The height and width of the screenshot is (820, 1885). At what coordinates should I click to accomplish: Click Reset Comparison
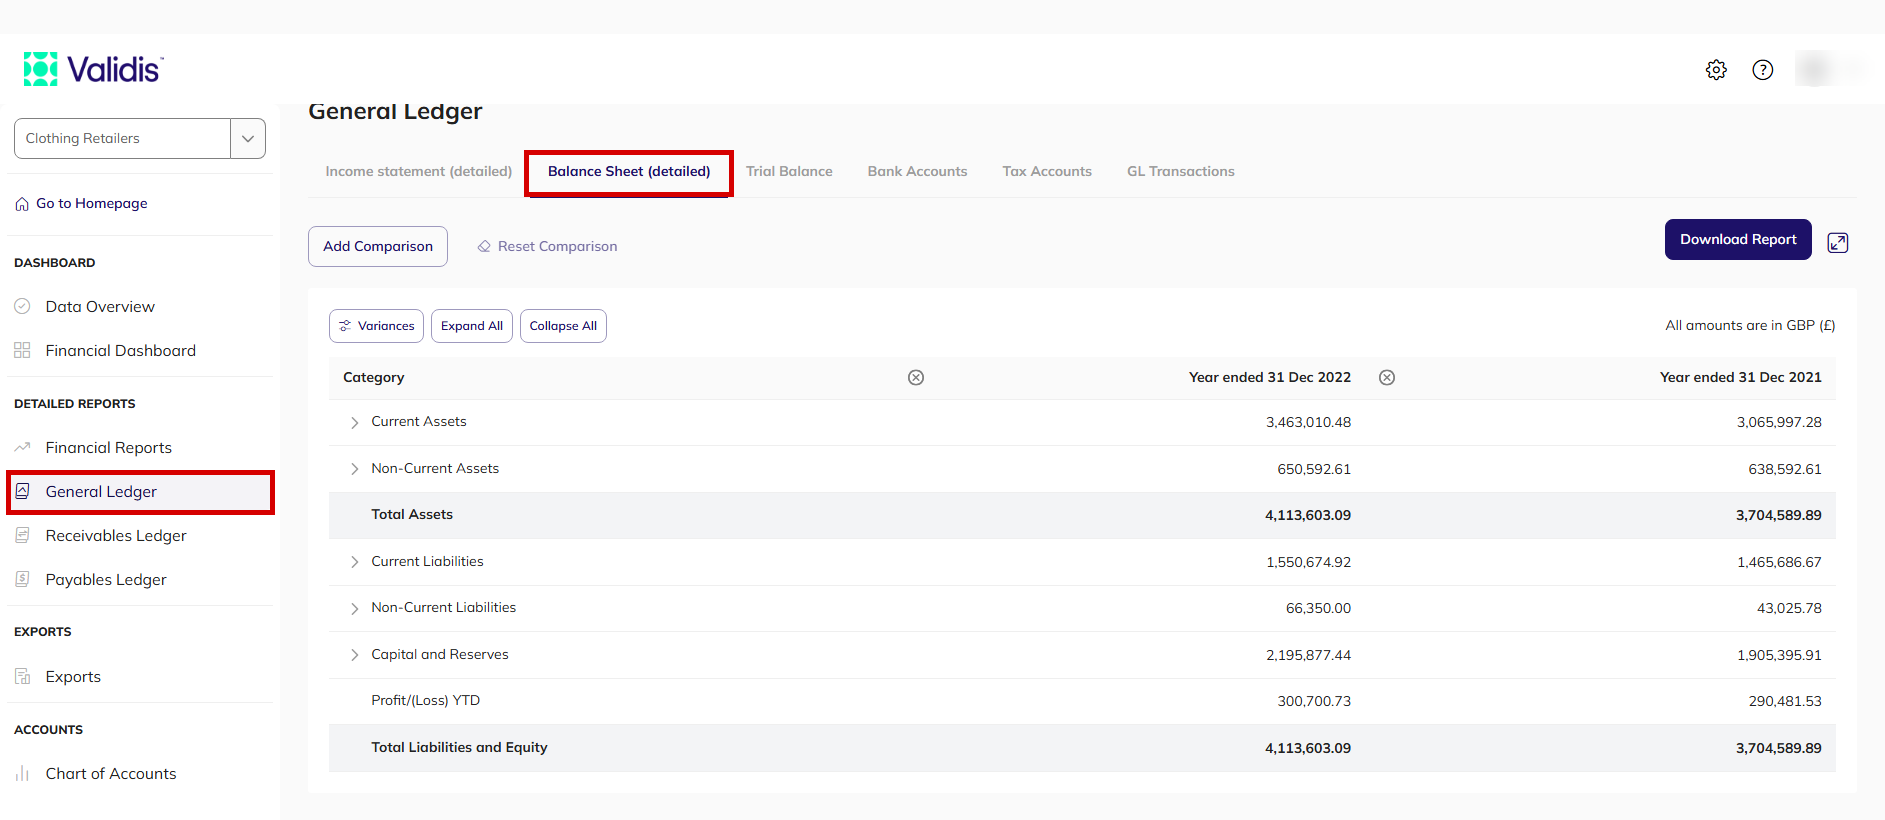547,246
